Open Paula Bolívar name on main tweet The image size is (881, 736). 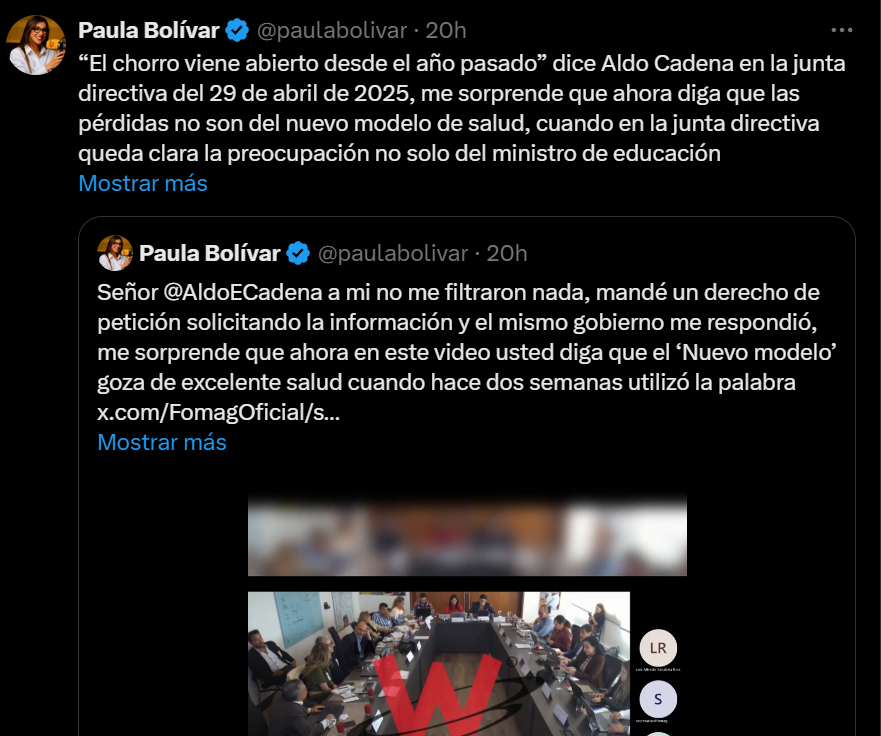click(x=148, y=30)
